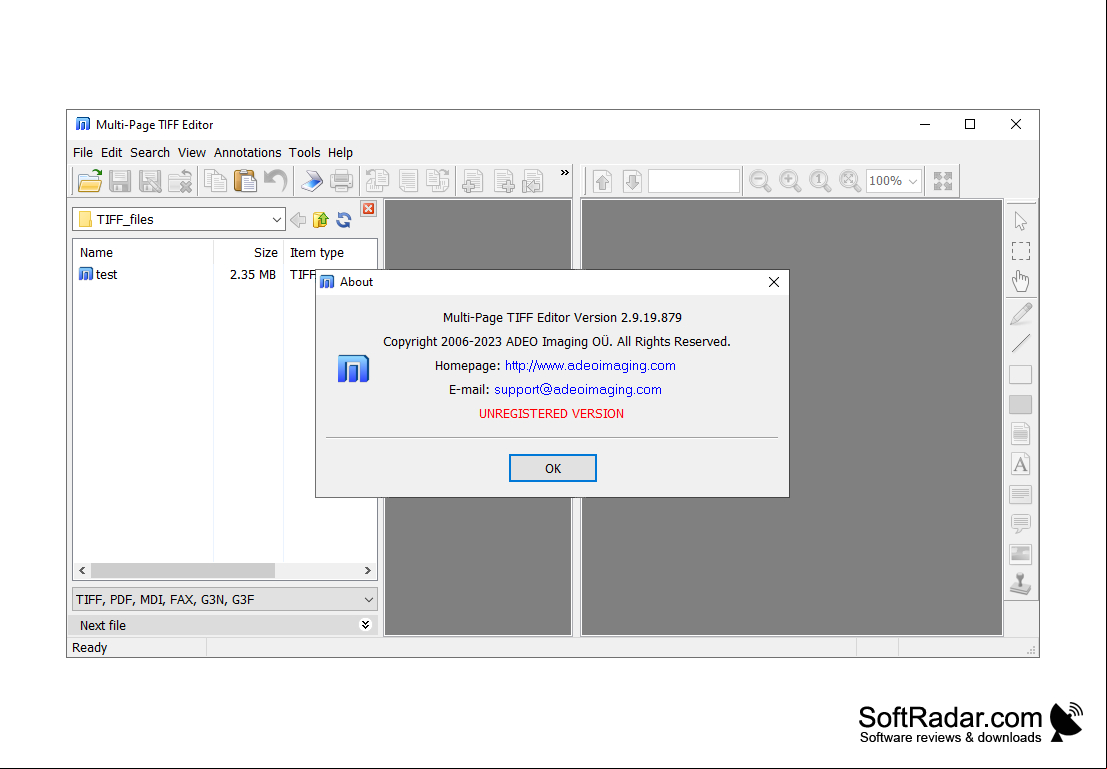Select the rubber Stamp annotation tool

(x=1021, y=584)
